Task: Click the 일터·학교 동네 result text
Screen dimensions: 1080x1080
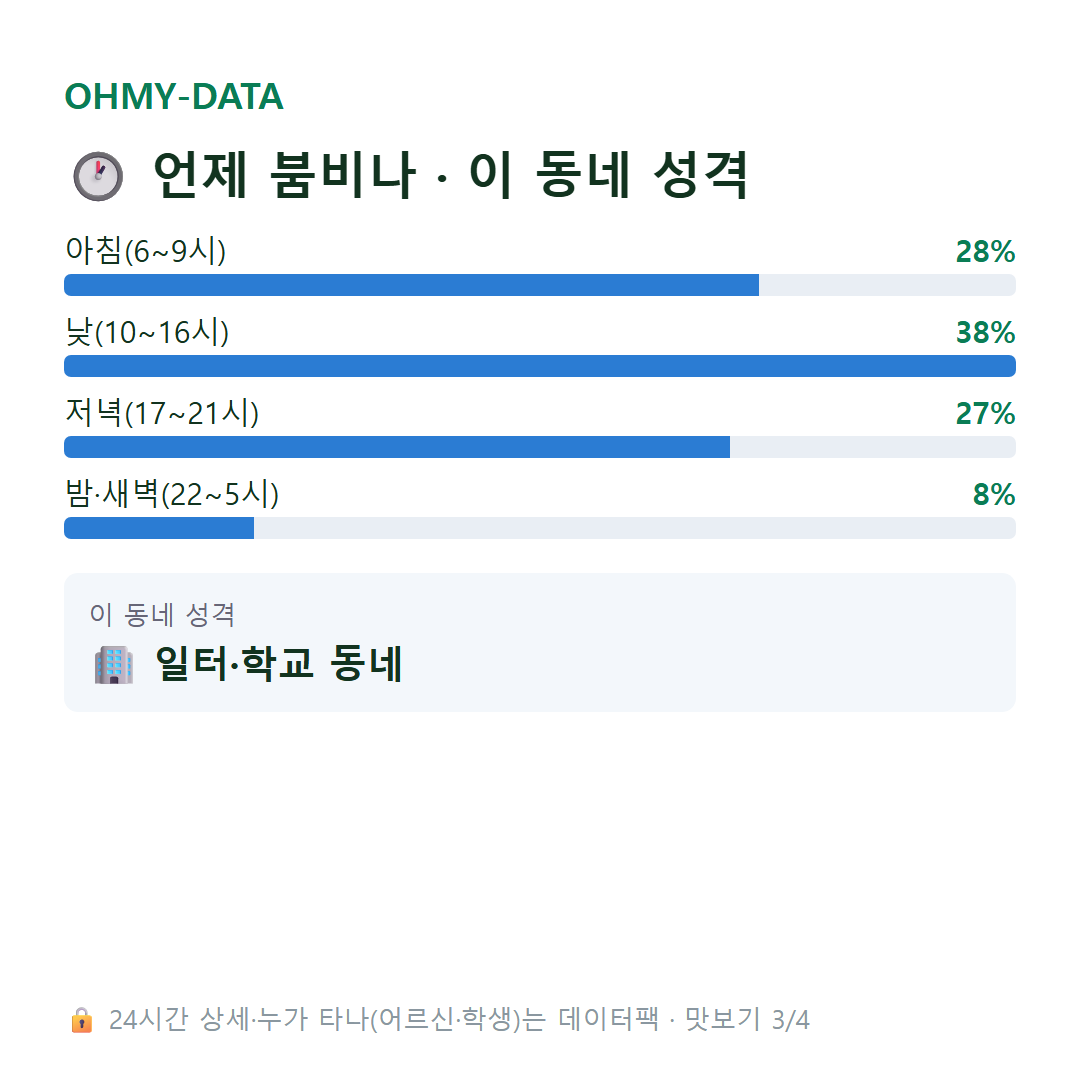Action: [x=279, y=664]
